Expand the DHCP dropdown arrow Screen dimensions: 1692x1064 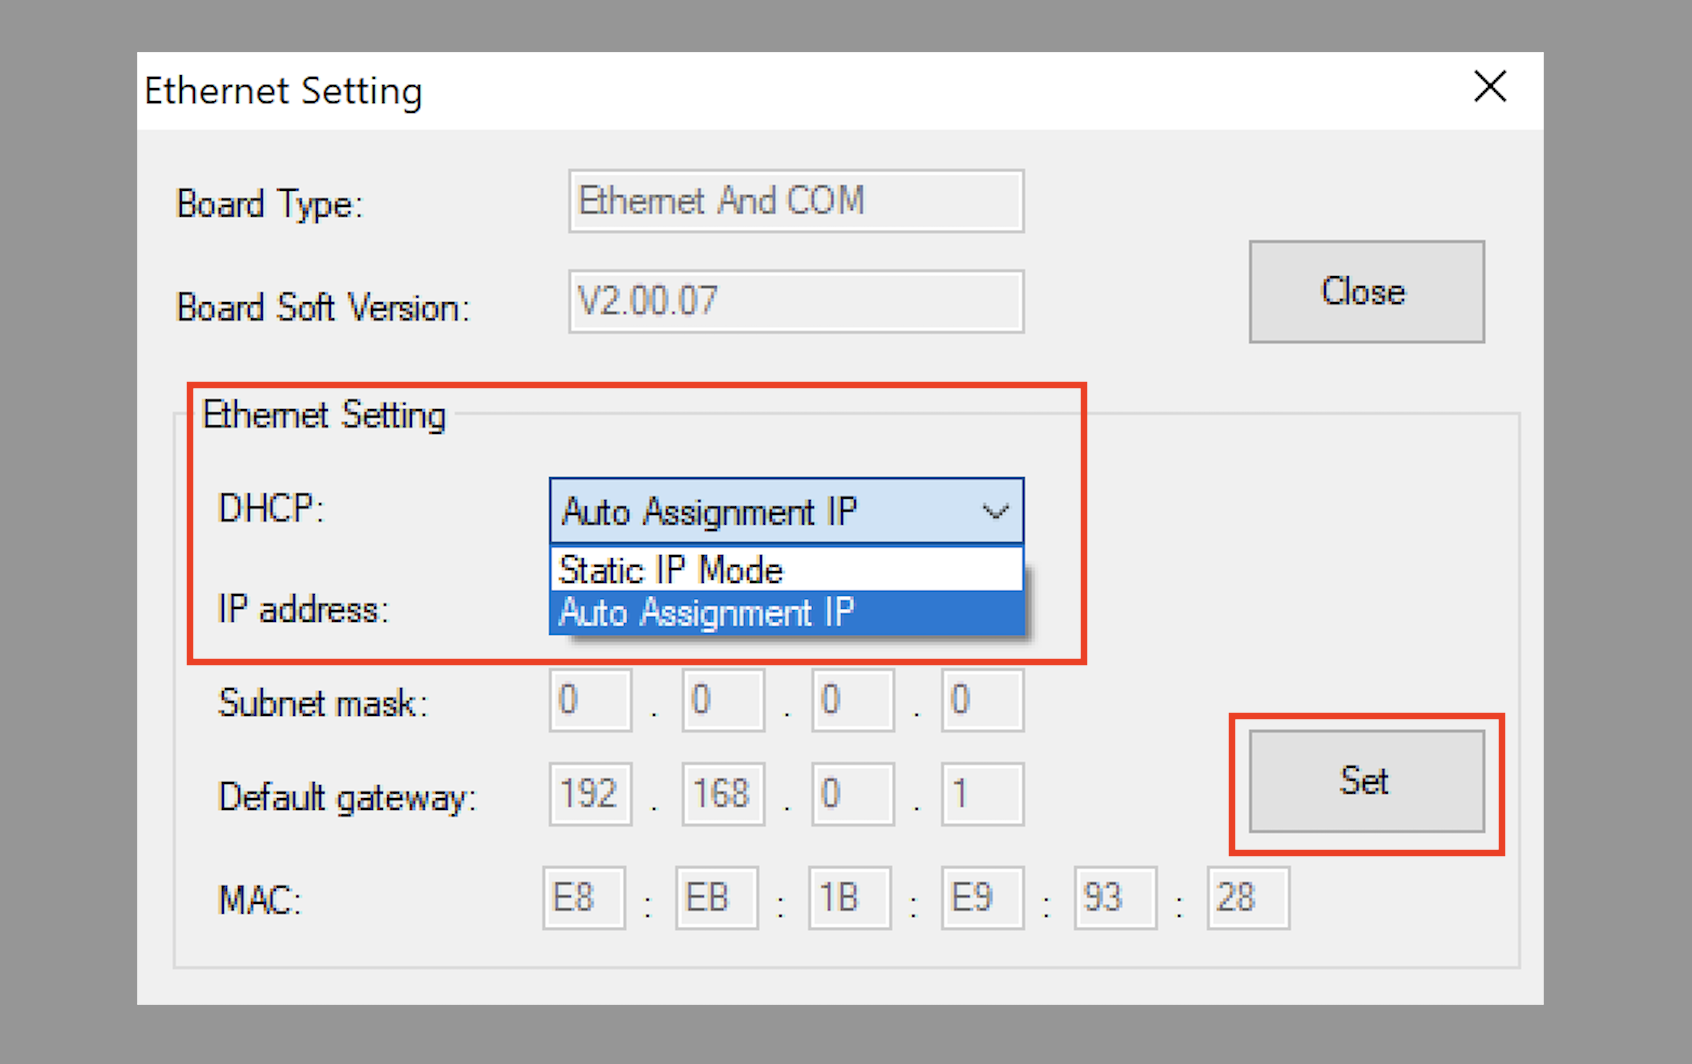[x=994, y=512]
